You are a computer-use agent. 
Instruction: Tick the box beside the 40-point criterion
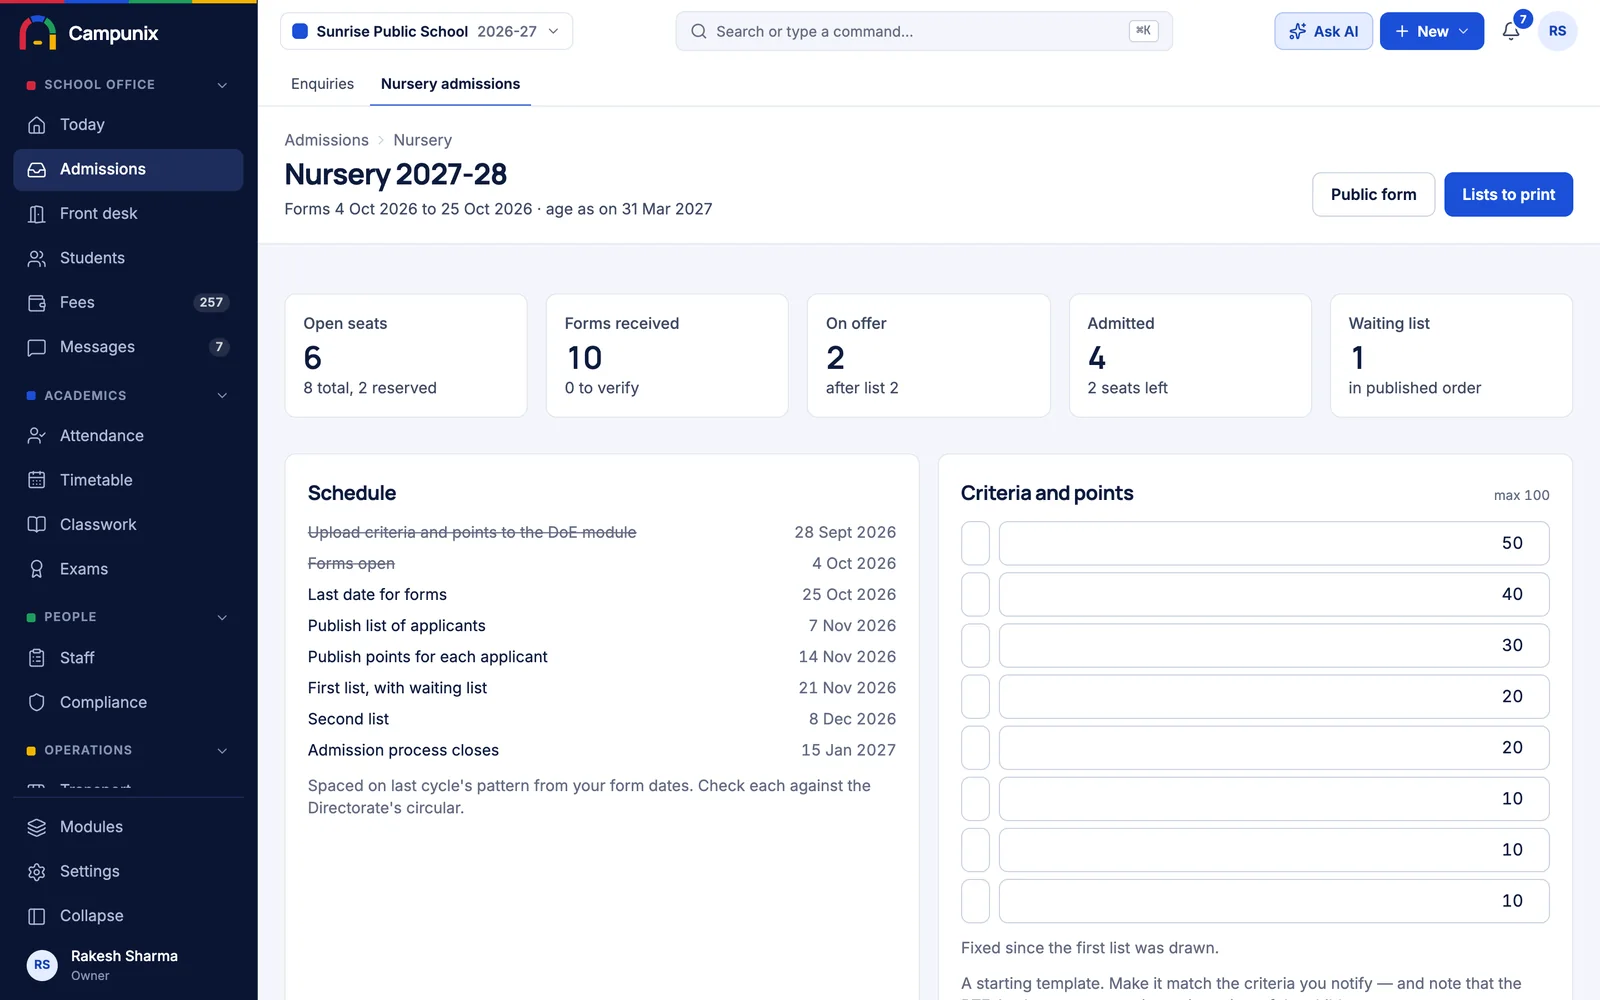975,594
